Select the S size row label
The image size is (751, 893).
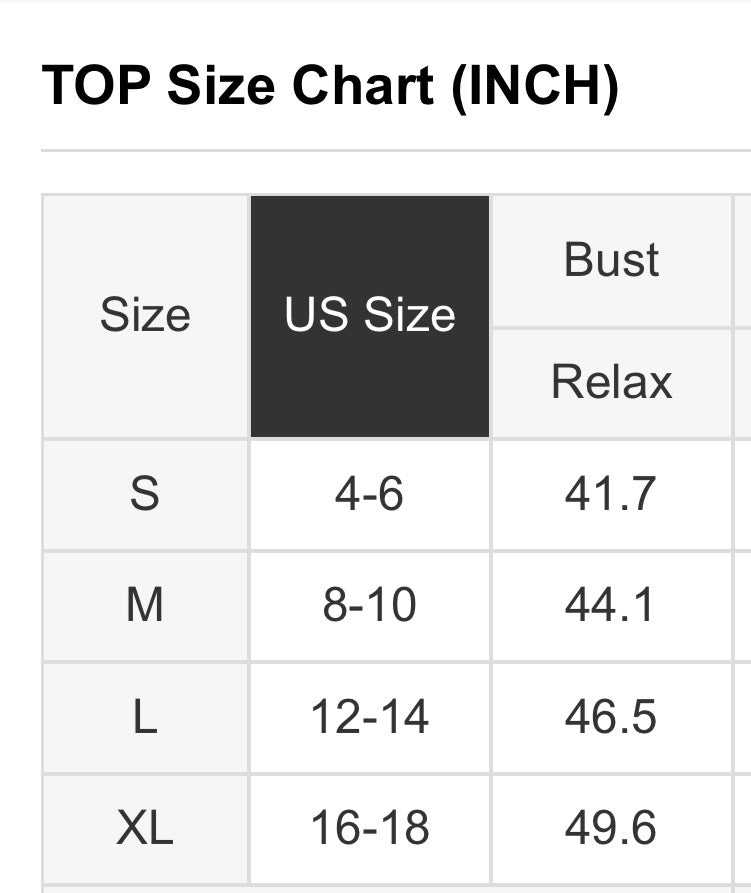click(x=145, y=494)
